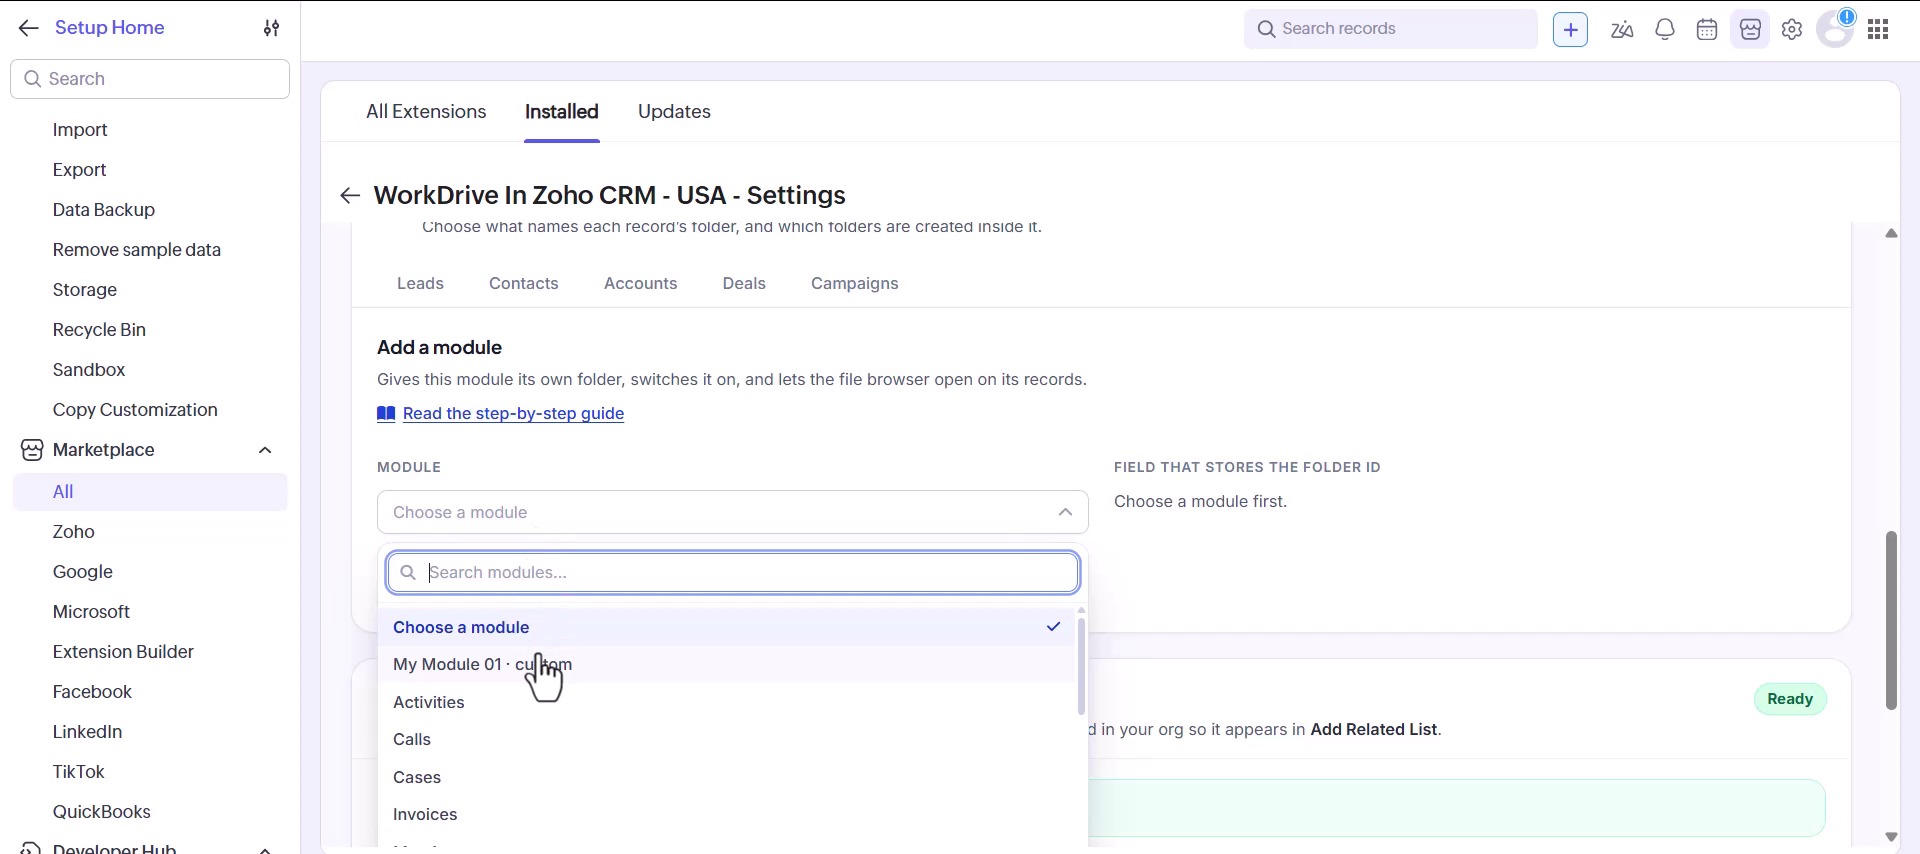Go back from WorkDrive settings page

pyautogui.click(x=349, y=196)
